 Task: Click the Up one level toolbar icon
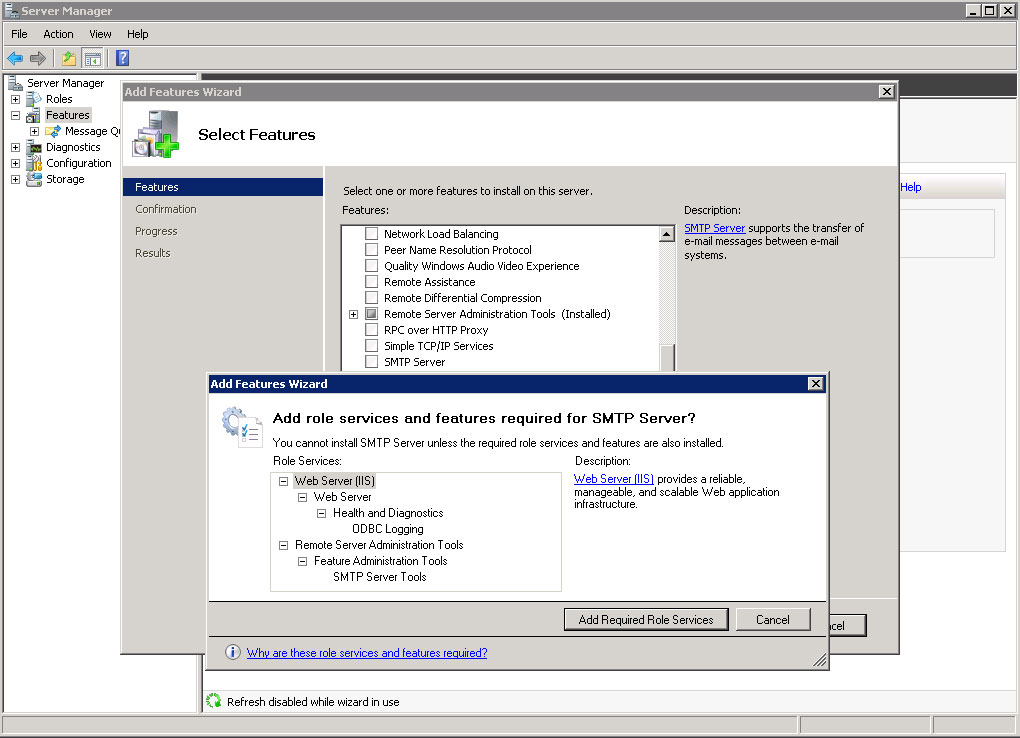point(68,59)
